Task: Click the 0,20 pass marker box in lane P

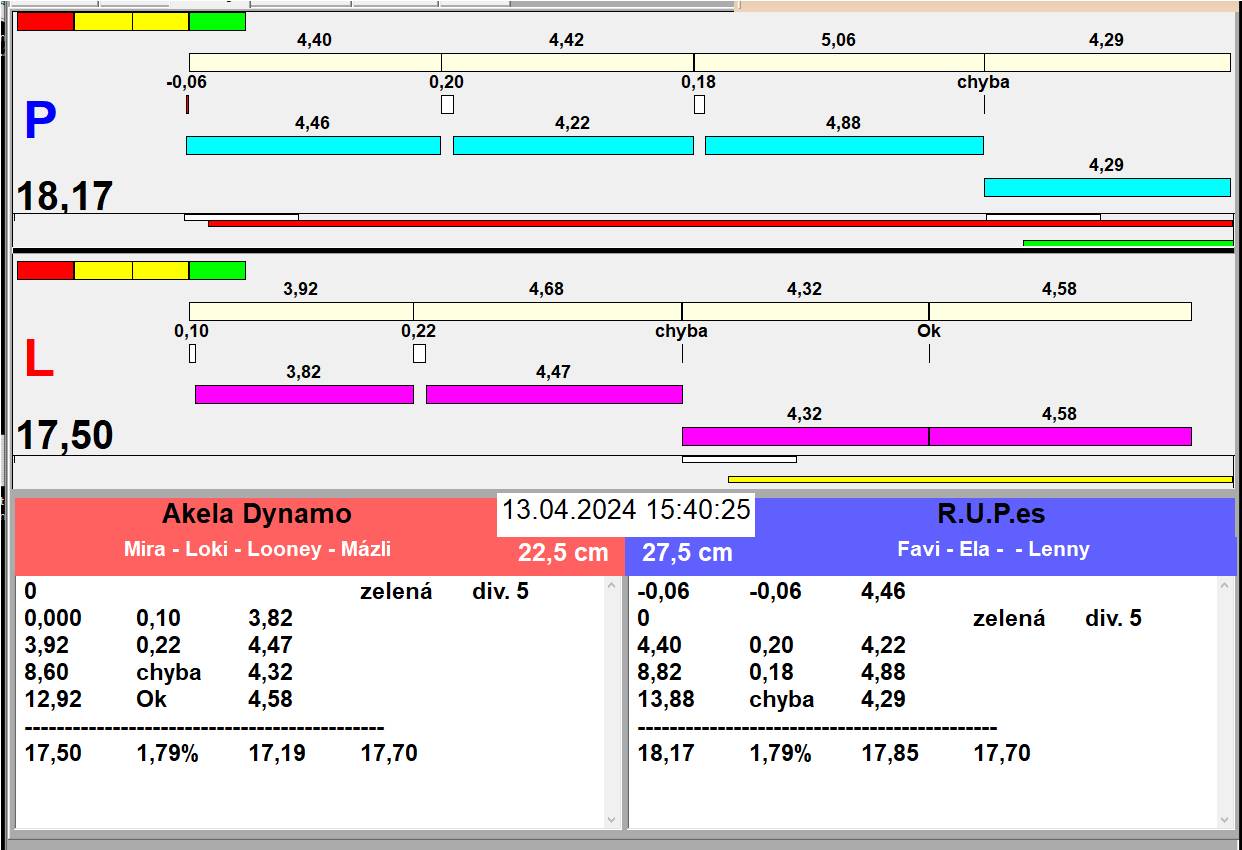Action: (x=447, y=104)
